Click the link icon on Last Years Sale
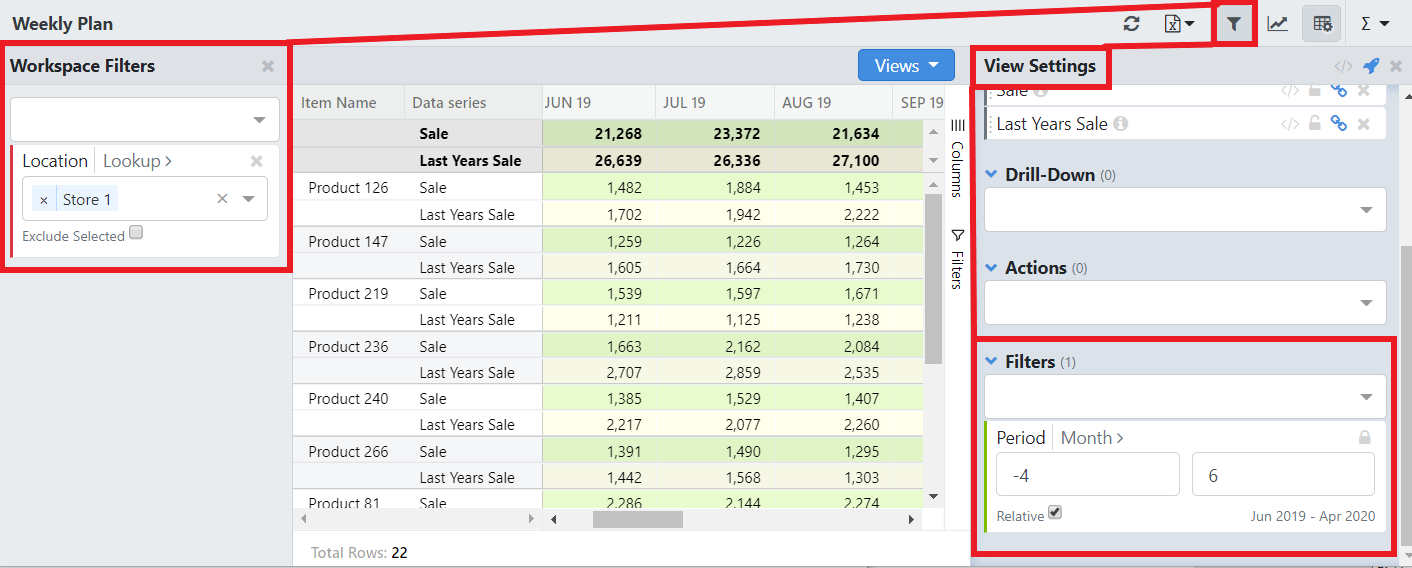 click(x=1339, y=124)
